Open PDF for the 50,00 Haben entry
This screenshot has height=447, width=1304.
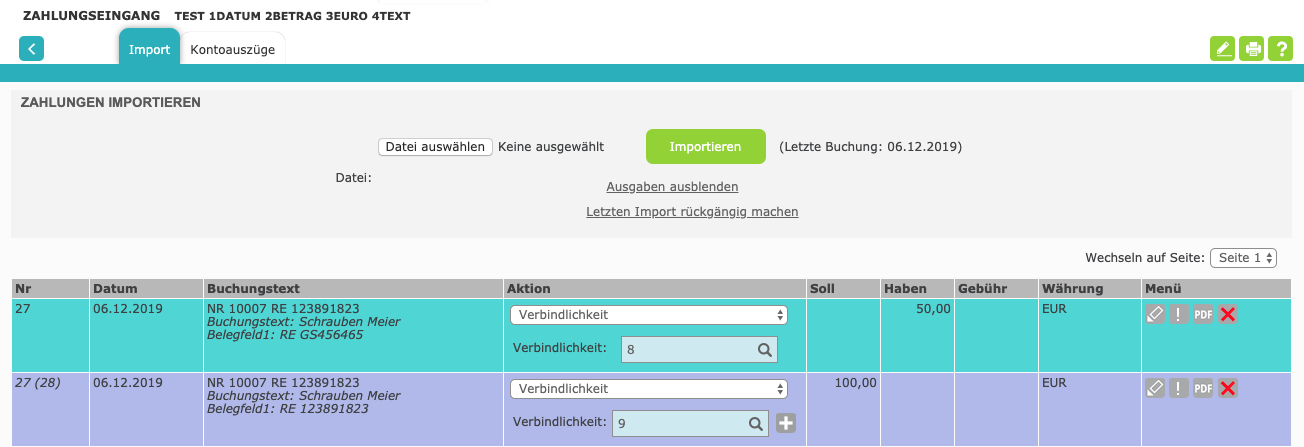[x=1203, y=314]
